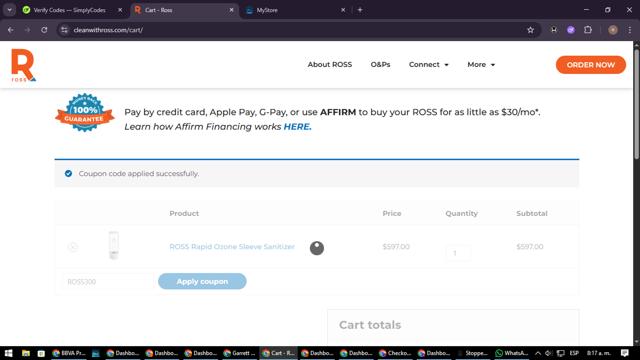This screenshot has width=640, height=360.
Task: Open a new browser tab
Action: point(360,10)
